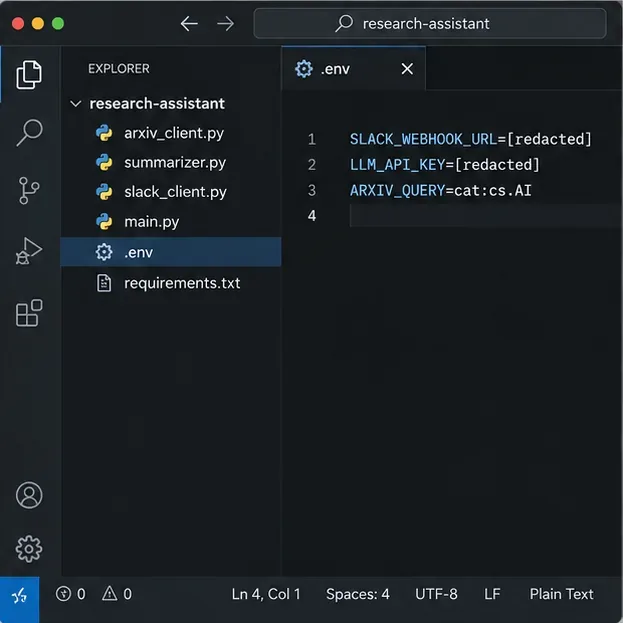This screenshot has height=623, width=623.
Task: Click ARXIV_QUERY on line 3
Action: tap(397, 191)
